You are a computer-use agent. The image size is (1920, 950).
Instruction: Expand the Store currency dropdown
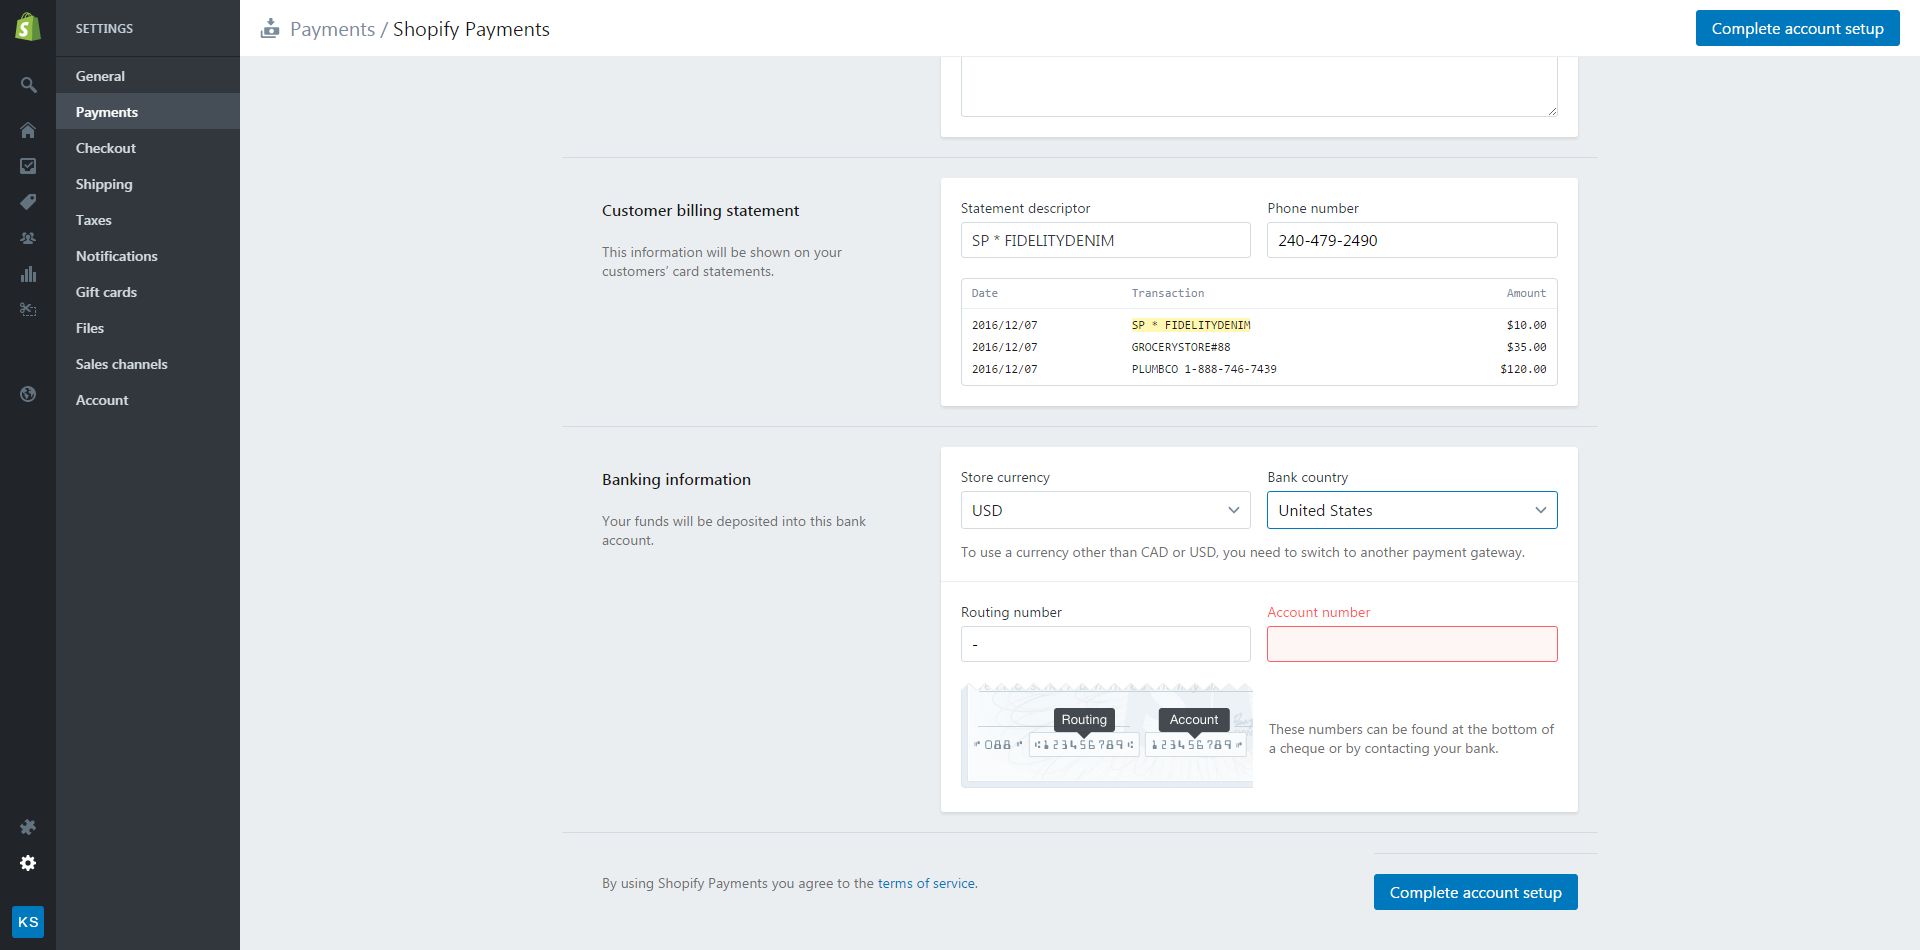pyautogui.click(x=1105, y=510)
